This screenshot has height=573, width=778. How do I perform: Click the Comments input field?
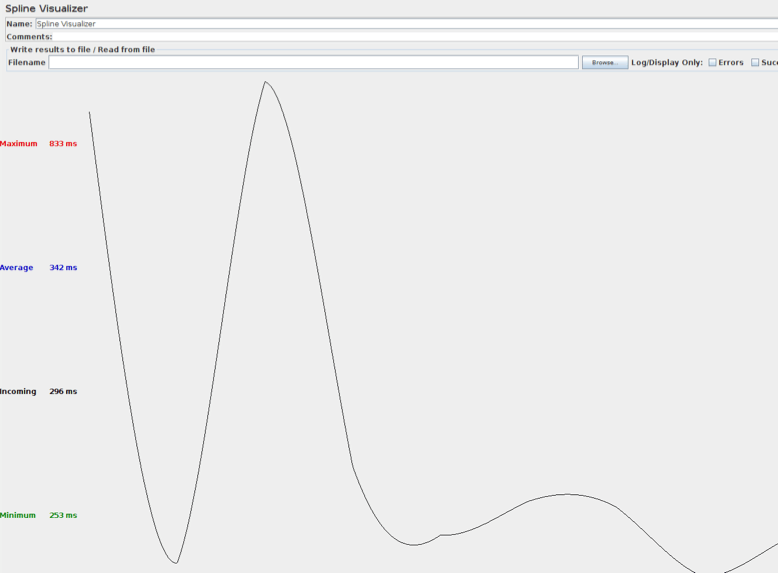click(x=415, y=37)
